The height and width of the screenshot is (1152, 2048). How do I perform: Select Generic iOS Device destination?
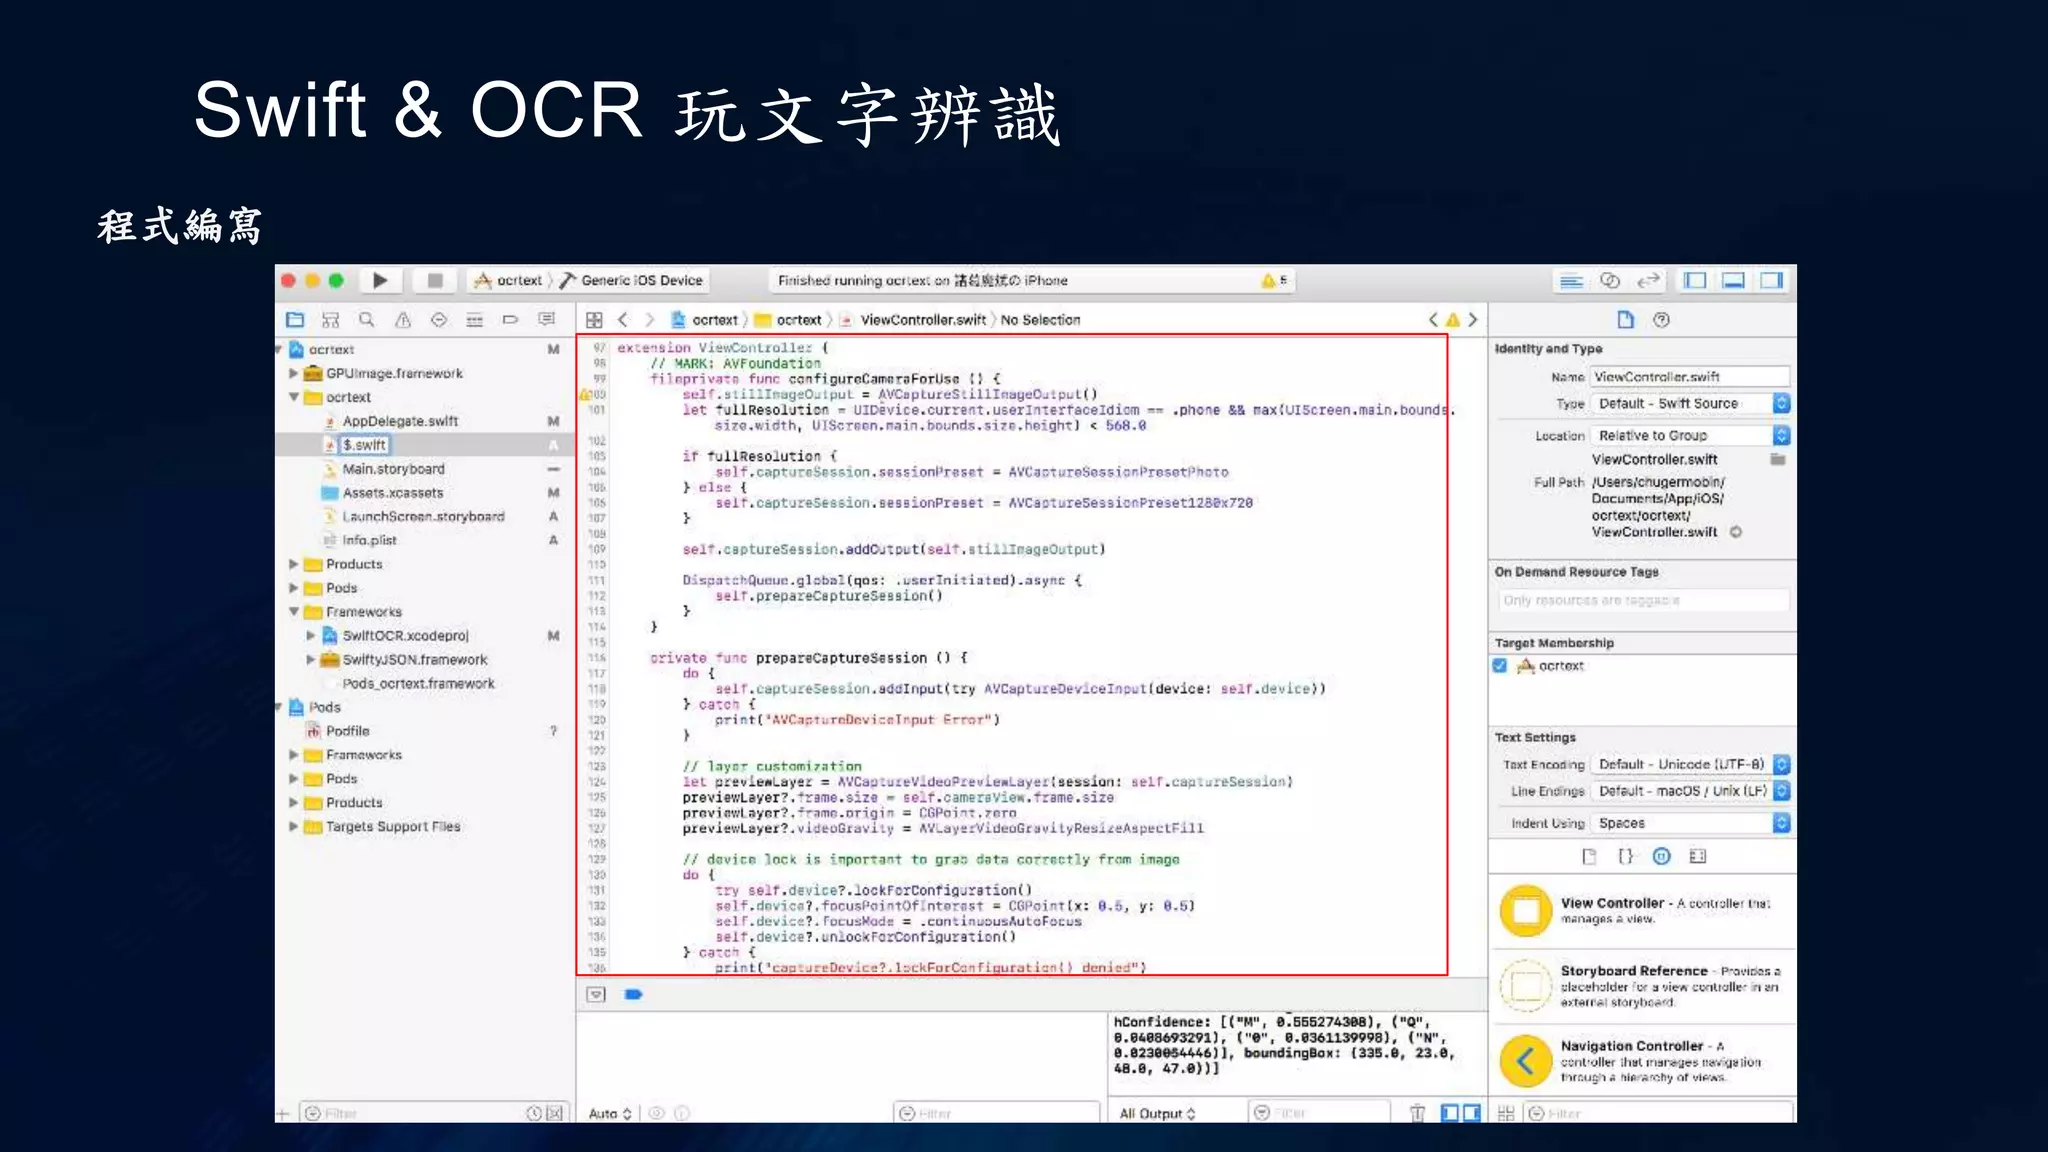632,281
